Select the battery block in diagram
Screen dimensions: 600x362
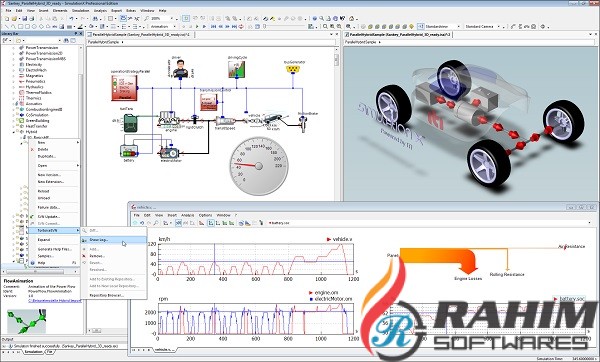point(129,151)
